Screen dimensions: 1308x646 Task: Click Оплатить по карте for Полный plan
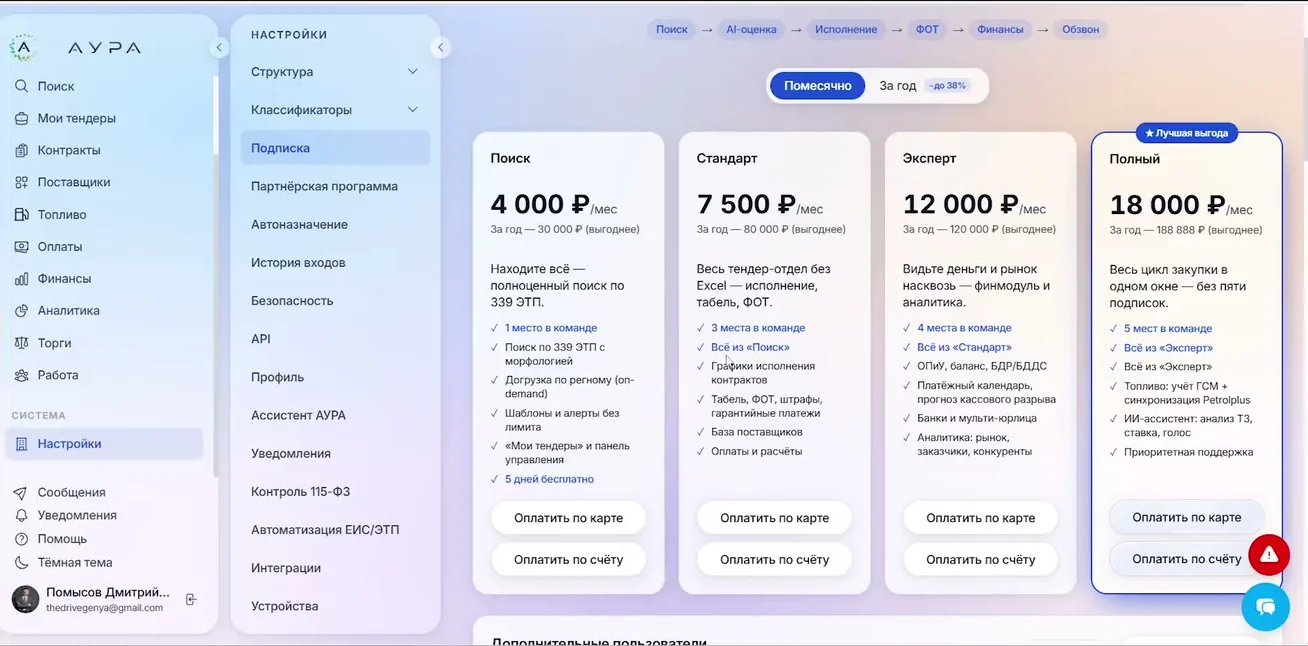[x=1187, y=517]
